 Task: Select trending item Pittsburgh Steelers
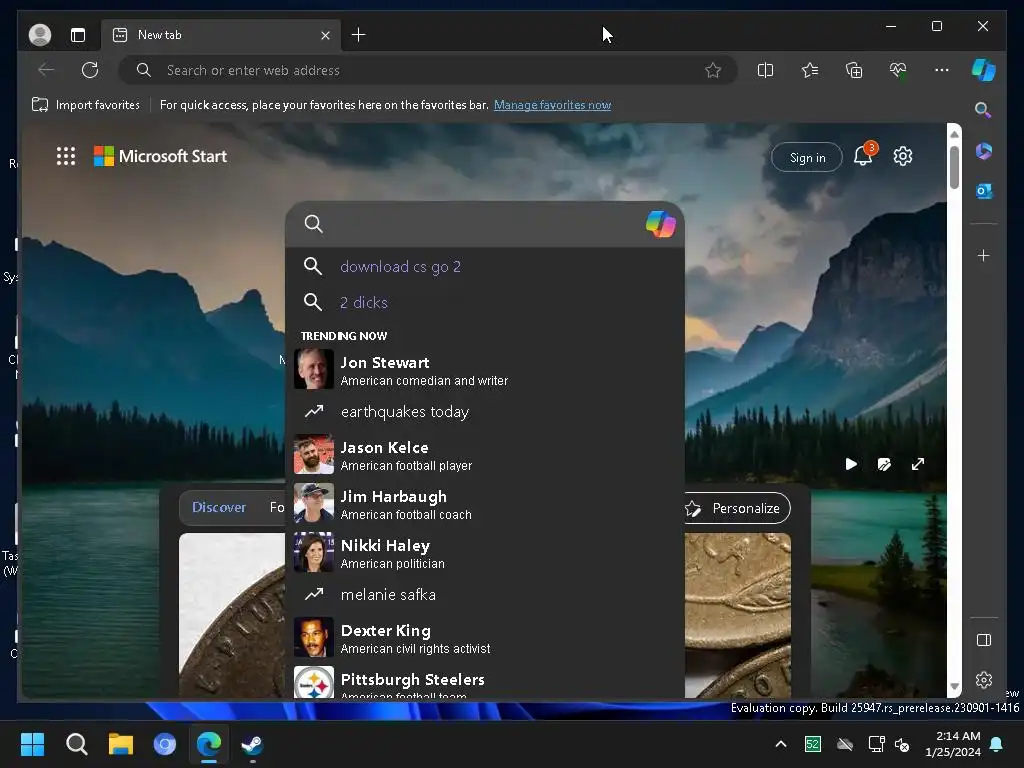pyautogui.click(x=485, y=681)
